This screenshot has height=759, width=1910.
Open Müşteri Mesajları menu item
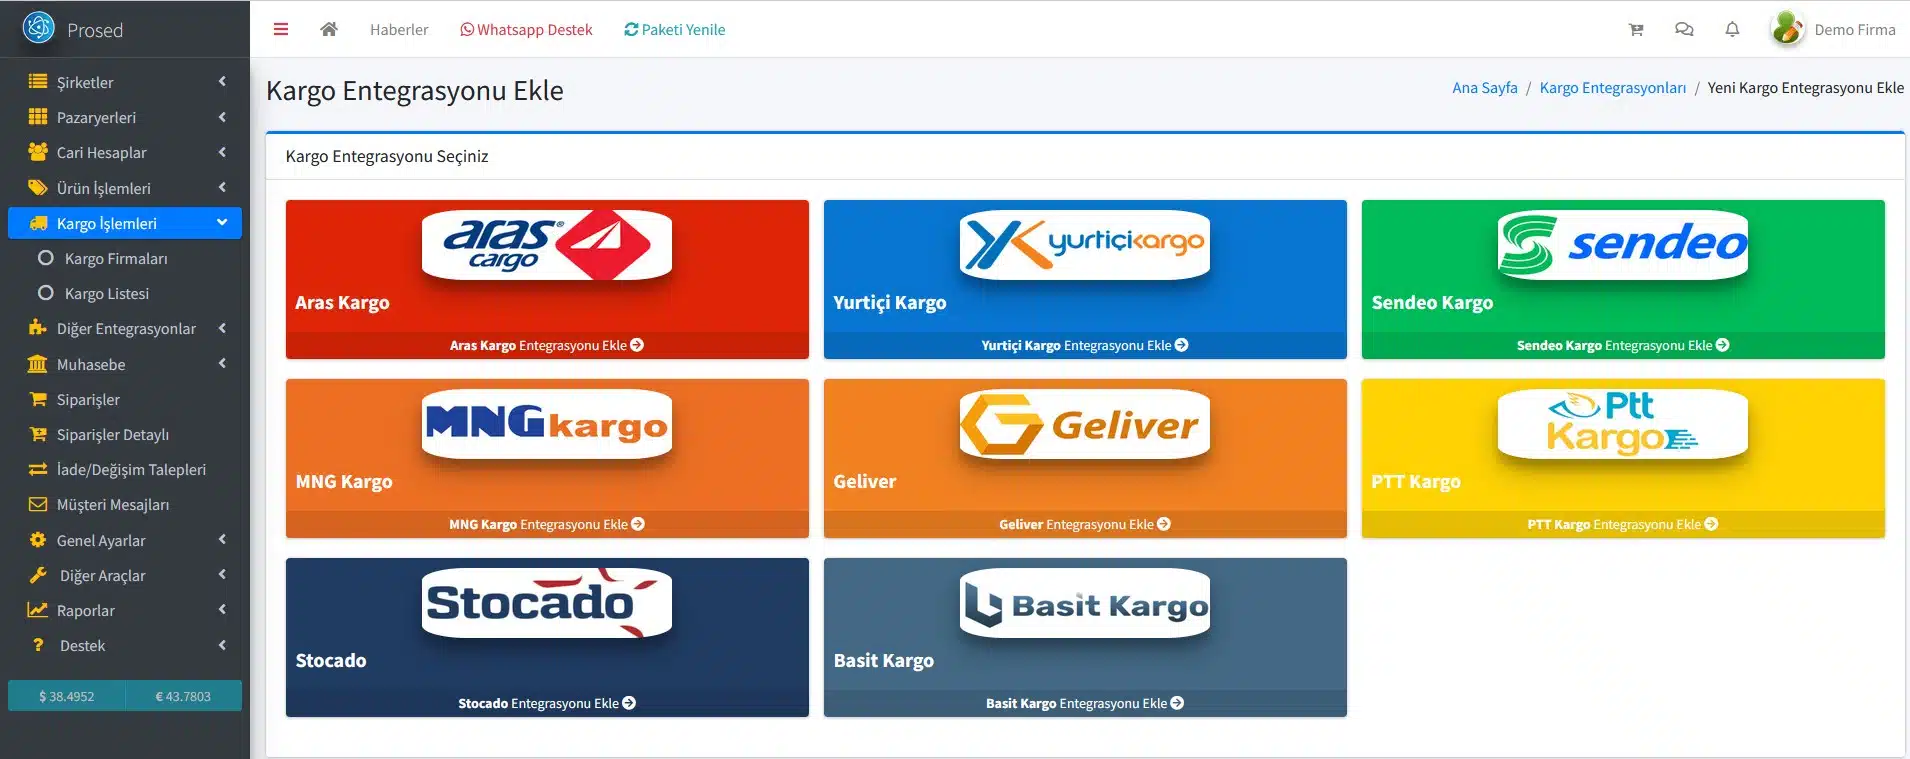pyautogui.click(x=125, y=504)
